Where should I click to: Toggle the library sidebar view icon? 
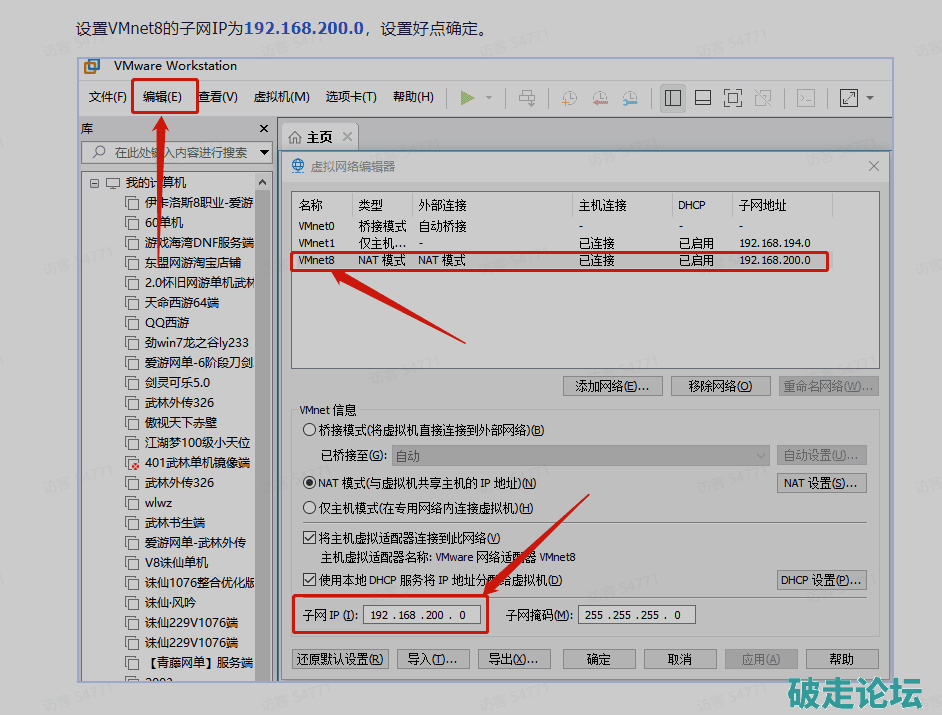point(673,98)
